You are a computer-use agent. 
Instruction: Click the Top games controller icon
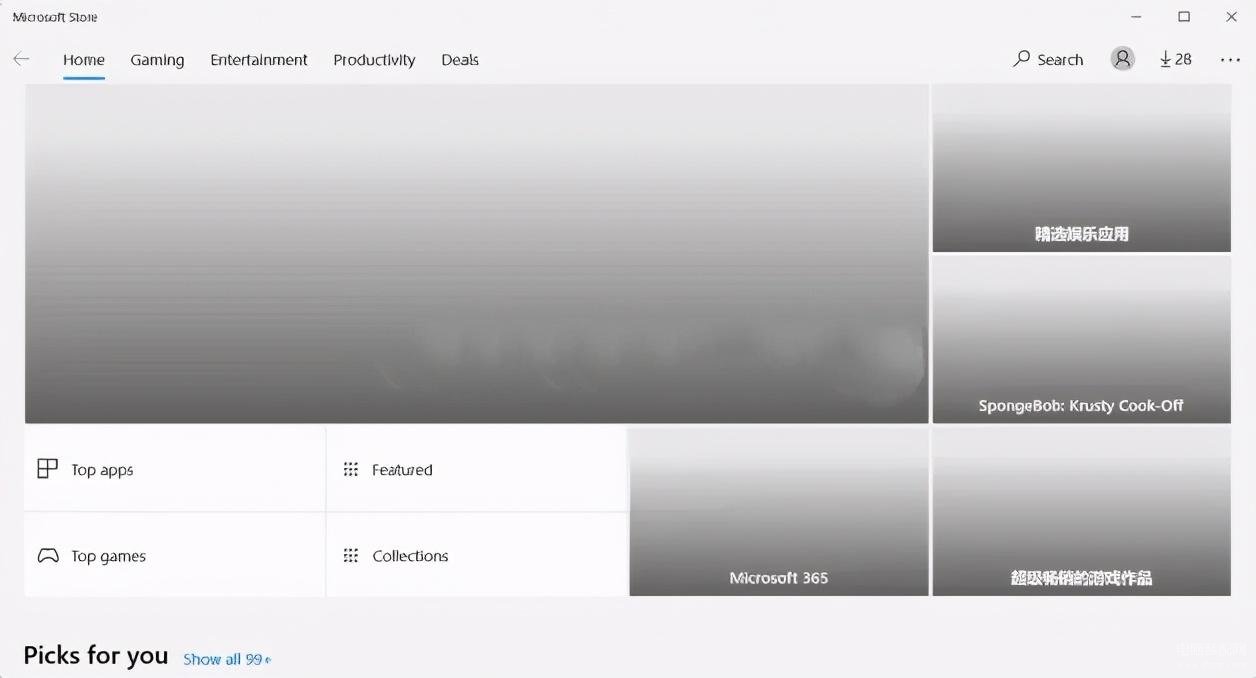pos(48,556)
